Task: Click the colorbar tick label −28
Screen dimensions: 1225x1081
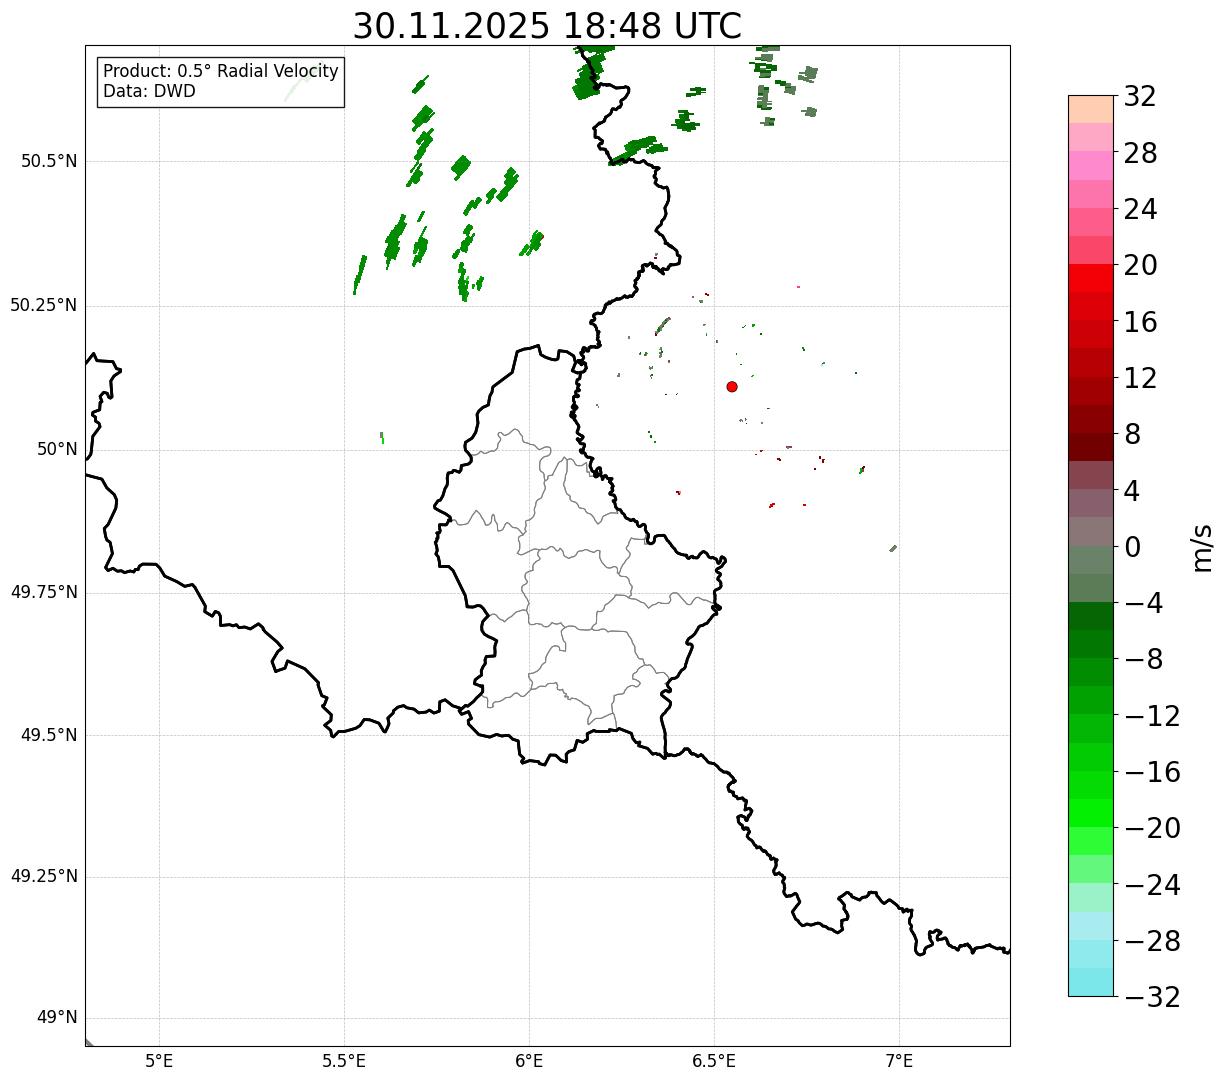Action: (1152, 941)
